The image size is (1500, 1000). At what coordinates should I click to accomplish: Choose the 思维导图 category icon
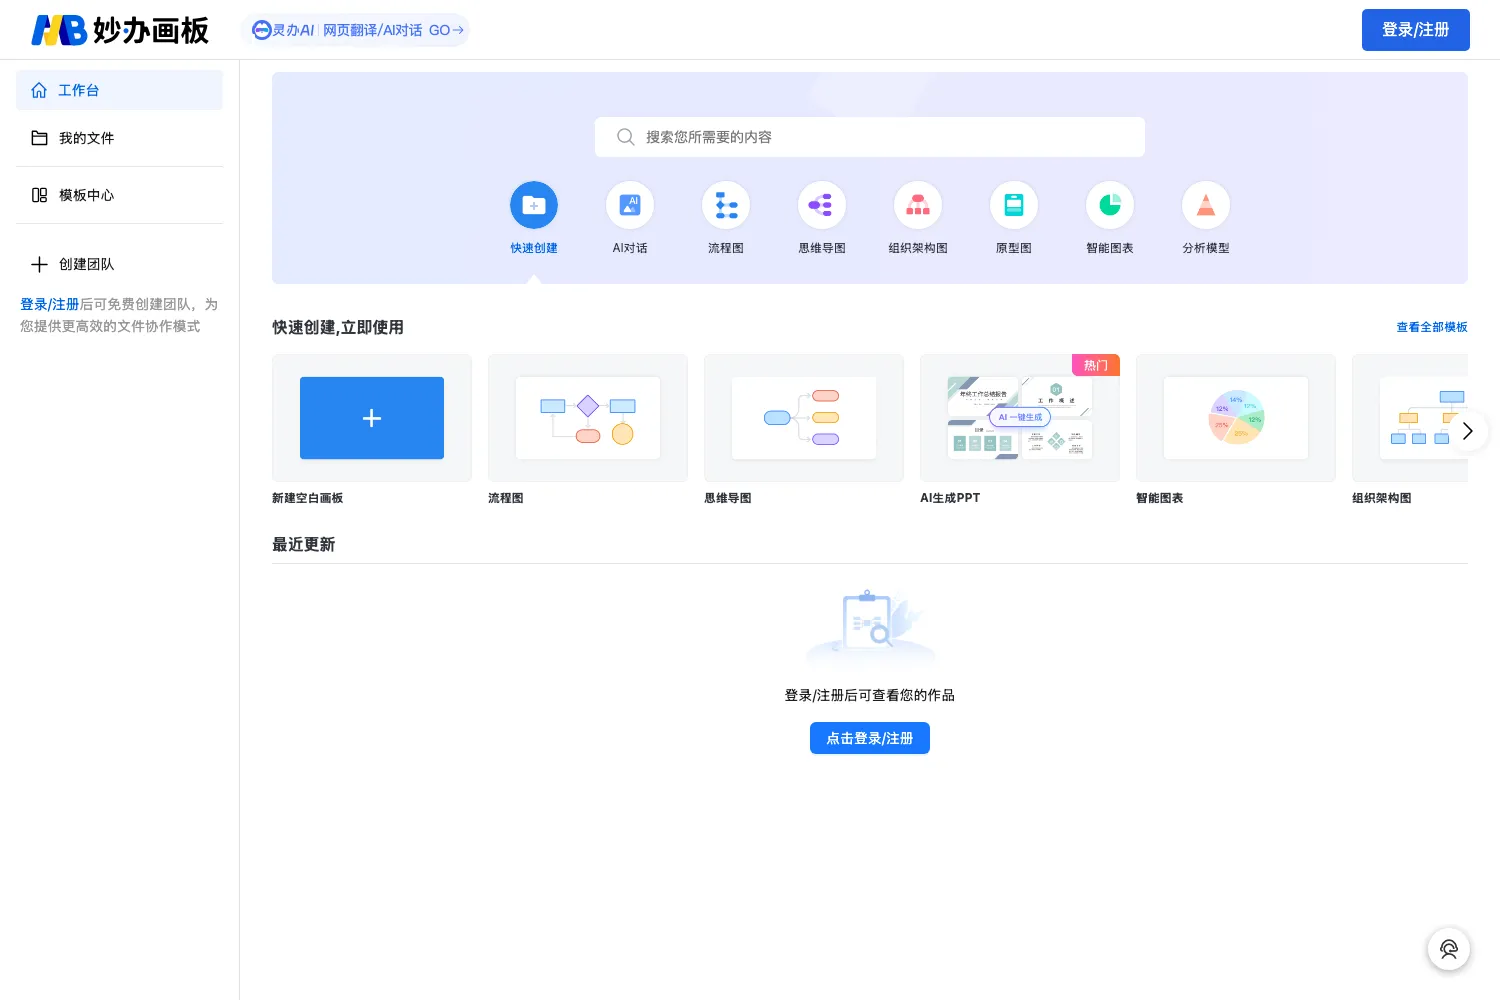pos(822,206)
